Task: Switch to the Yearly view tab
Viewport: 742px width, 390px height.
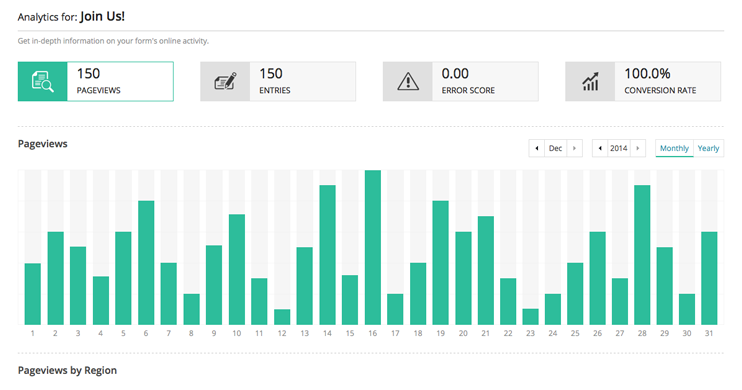Action: pyautogui.click(x=708, y=148)
